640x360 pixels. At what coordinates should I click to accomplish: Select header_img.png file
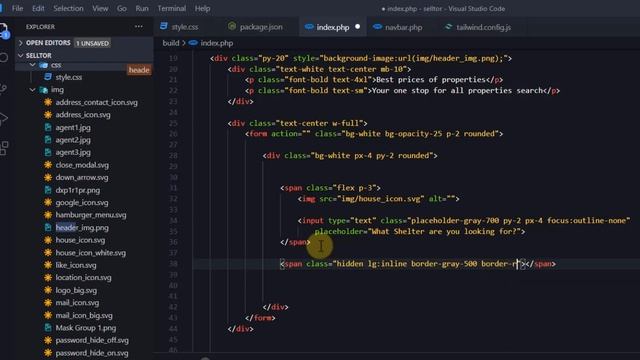click(x=82, y=227)
